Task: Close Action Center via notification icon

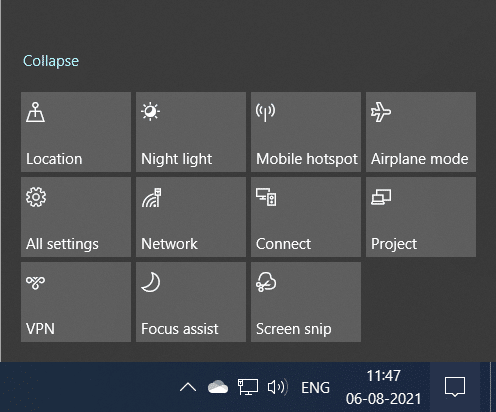Action: (455, 387)
